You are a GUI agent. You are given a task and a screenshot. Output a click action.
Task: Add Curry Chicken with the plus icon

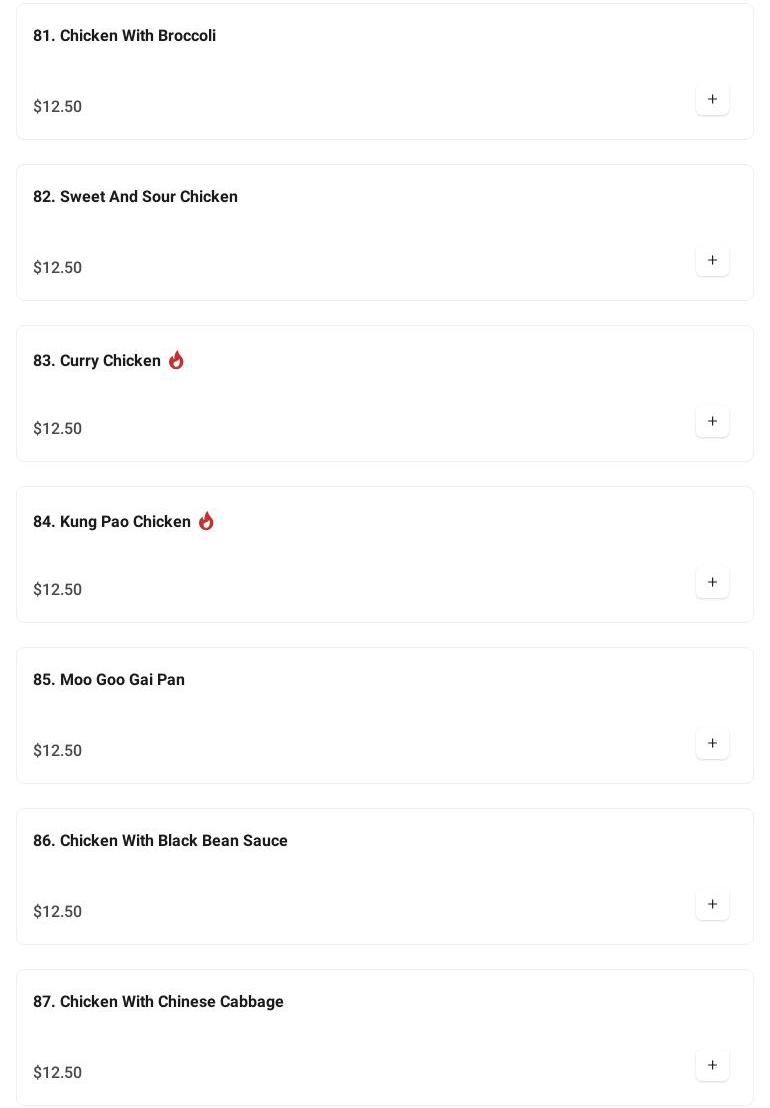(712, 422)
